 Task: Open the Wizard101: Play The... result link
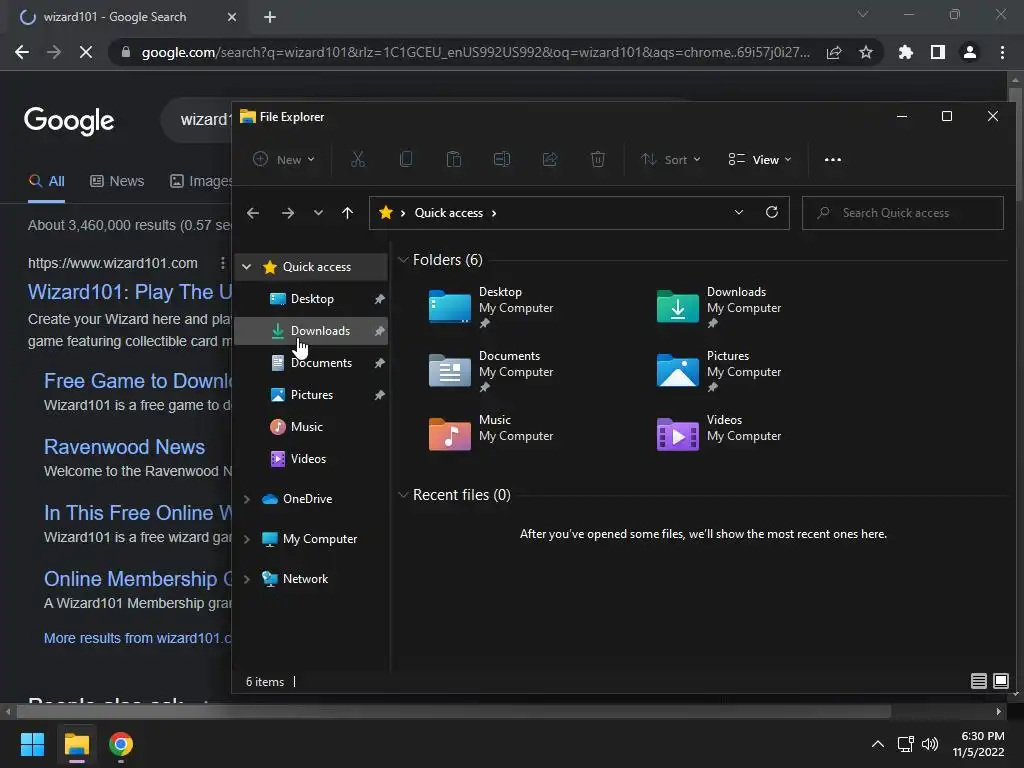pos(129,291)
